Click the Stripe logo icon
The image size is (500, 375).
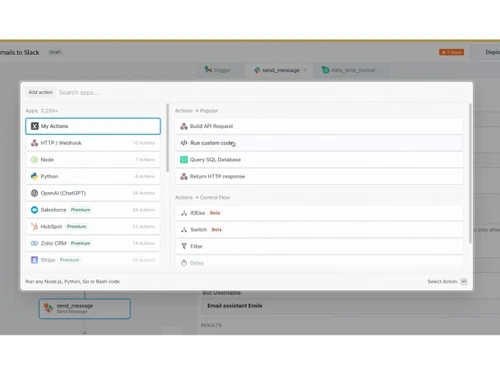pos(34,260)
